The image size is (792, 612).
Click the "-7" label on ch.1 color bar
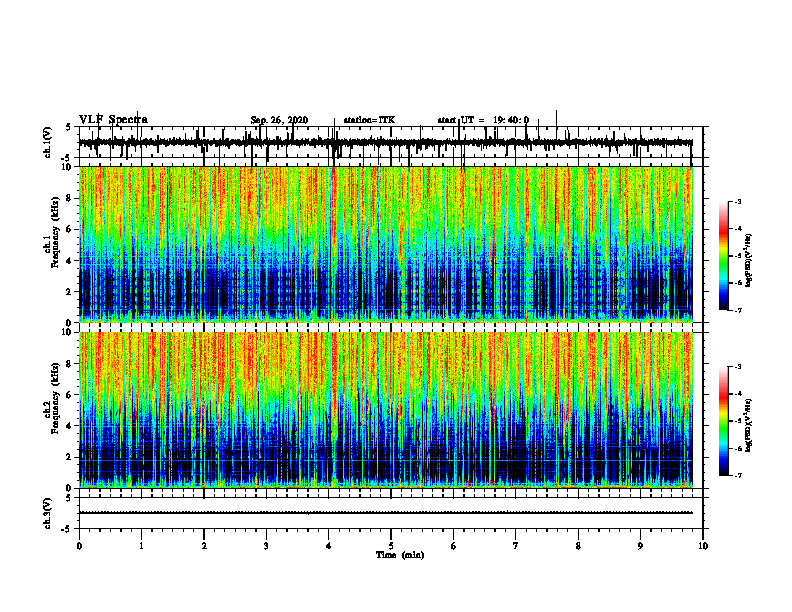738,311
